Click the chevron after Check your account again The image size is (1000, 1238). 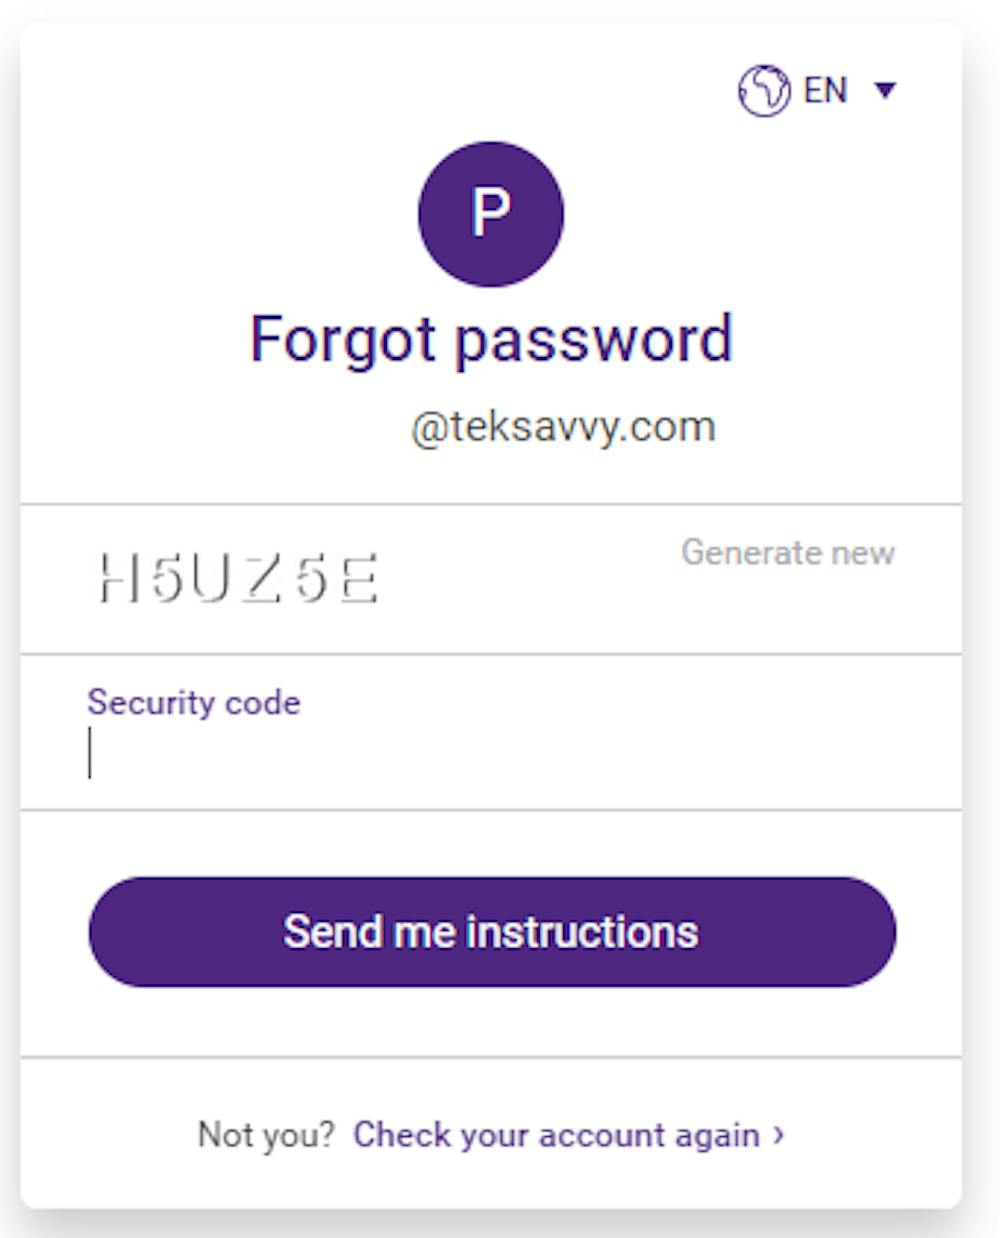(778, 1135)
